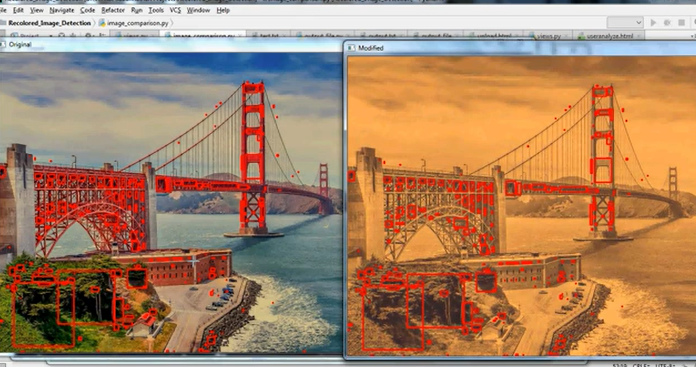Open the Run menu
This screenshot has height=367, width=696.
point(137,10)
